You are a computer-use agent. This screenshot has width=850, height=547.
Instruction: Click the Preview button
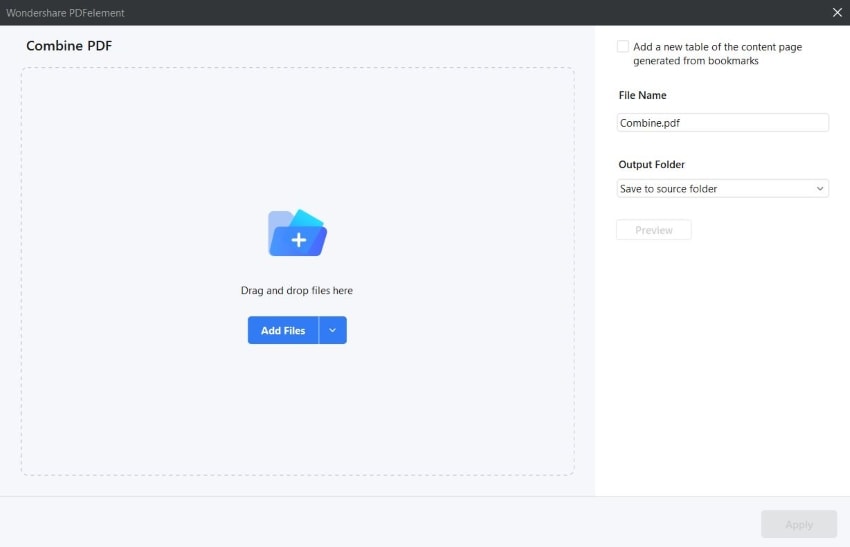pos(654,230)
